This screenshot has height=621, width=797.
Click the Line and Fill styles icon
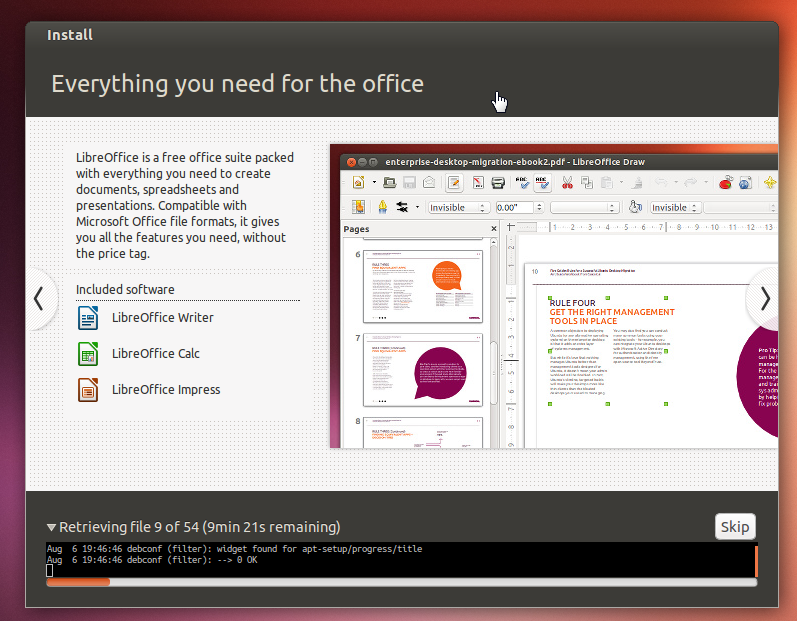(x=358, y=207)
